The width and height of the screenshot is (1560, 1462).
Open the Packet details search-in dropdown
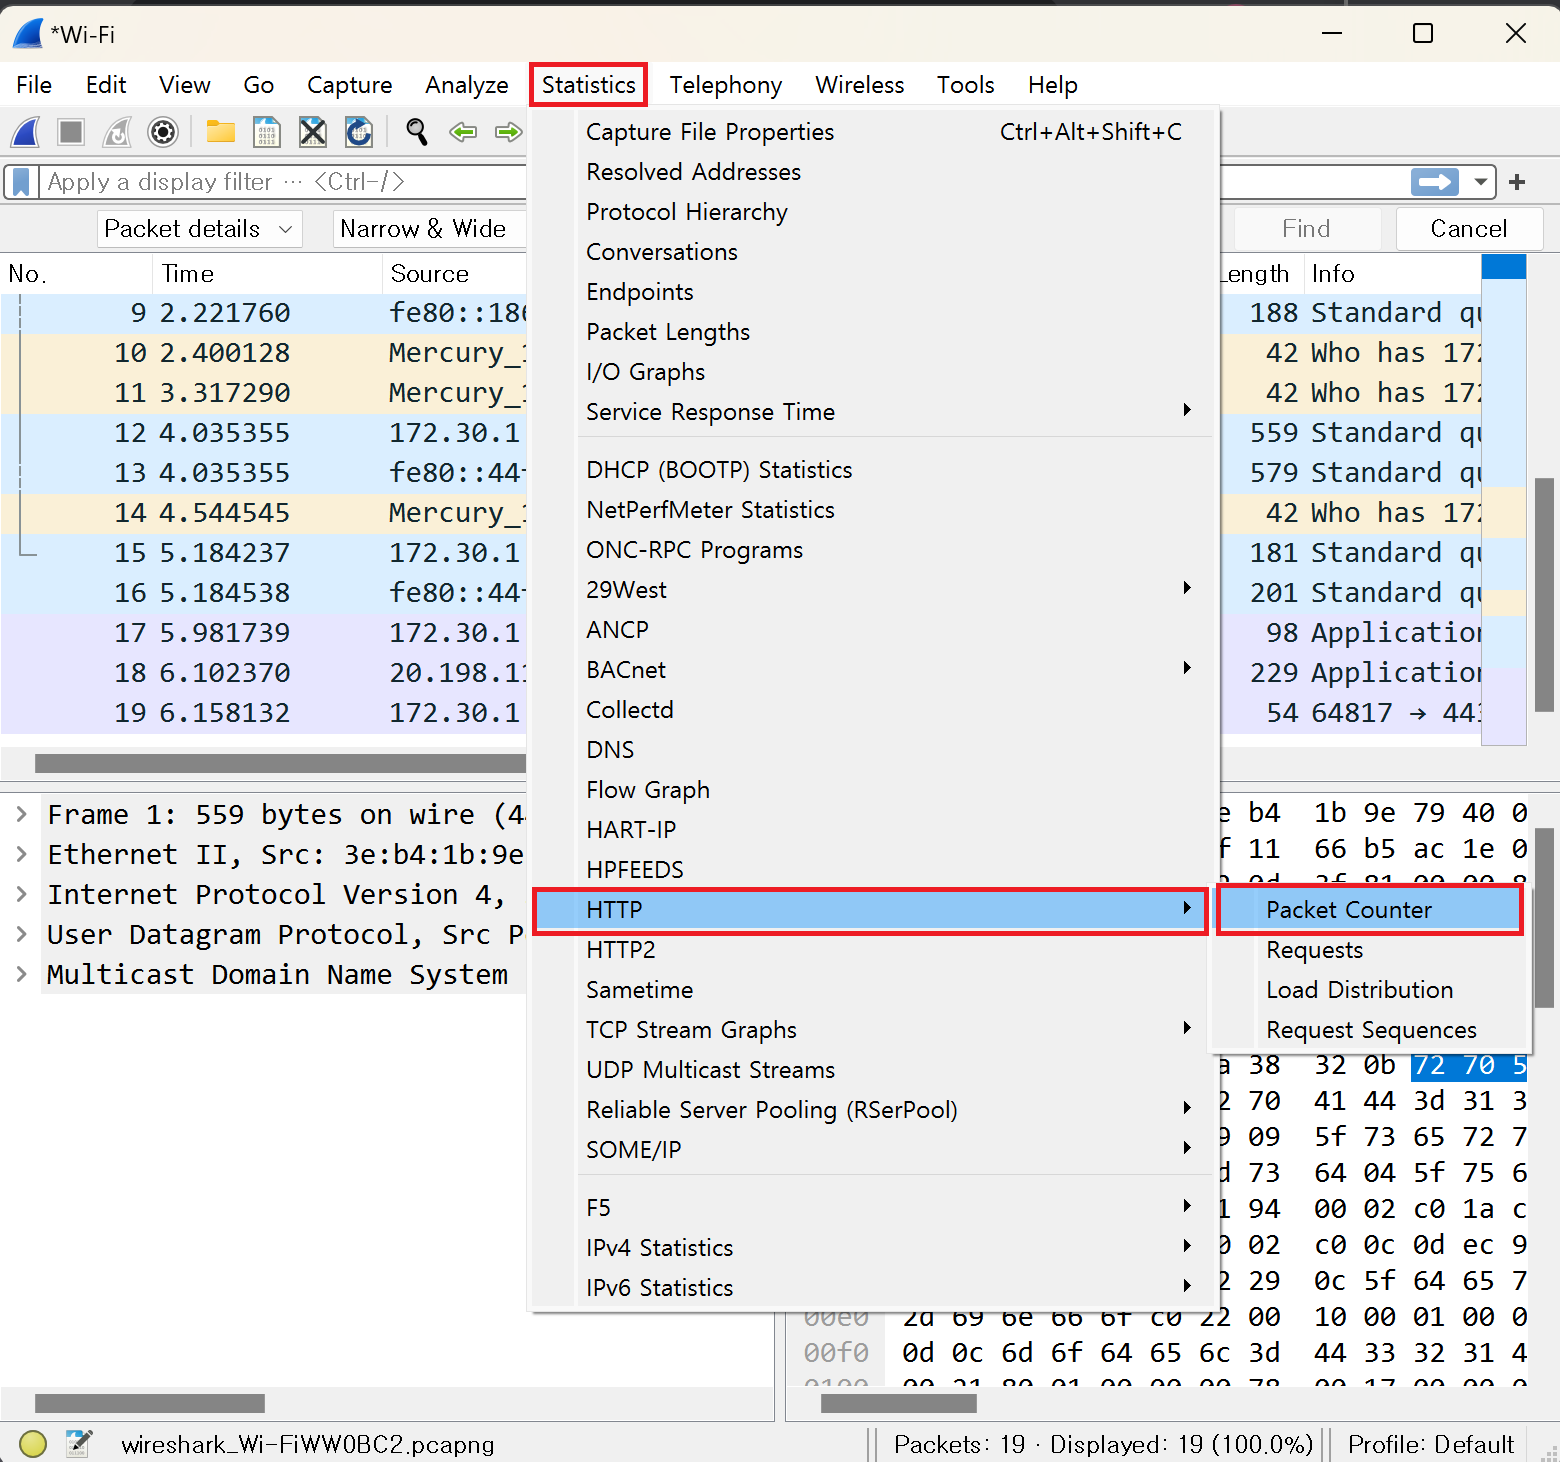[199, 229]
